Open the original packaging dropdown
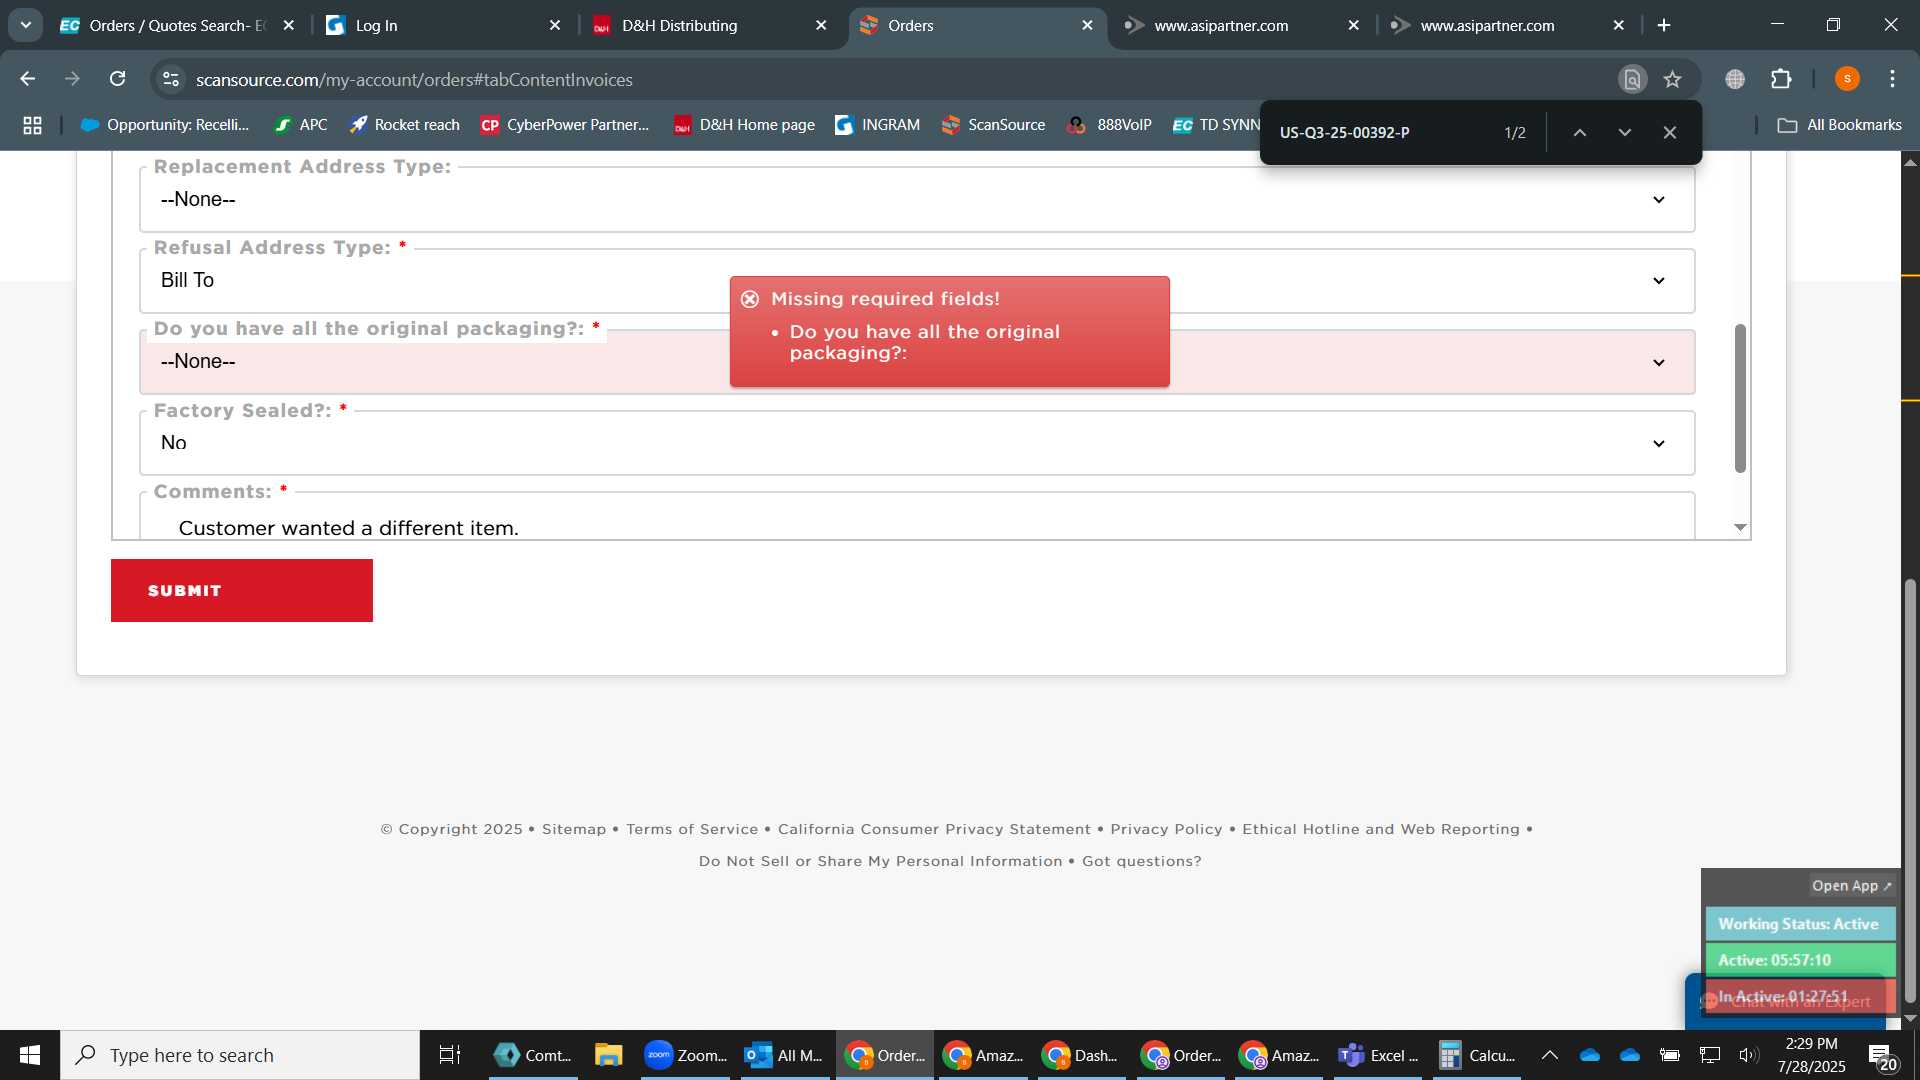The height and width of the screenshot is (1080, 1920). pyautogui.click(x=916, y=361)
